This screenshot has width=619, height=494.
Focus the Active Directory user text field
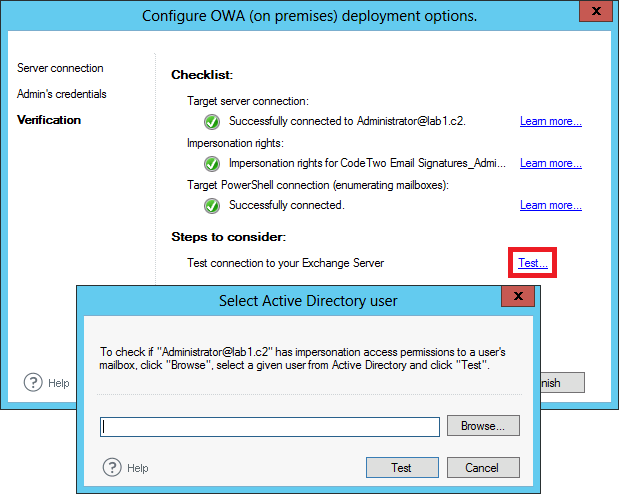(270, 427)
